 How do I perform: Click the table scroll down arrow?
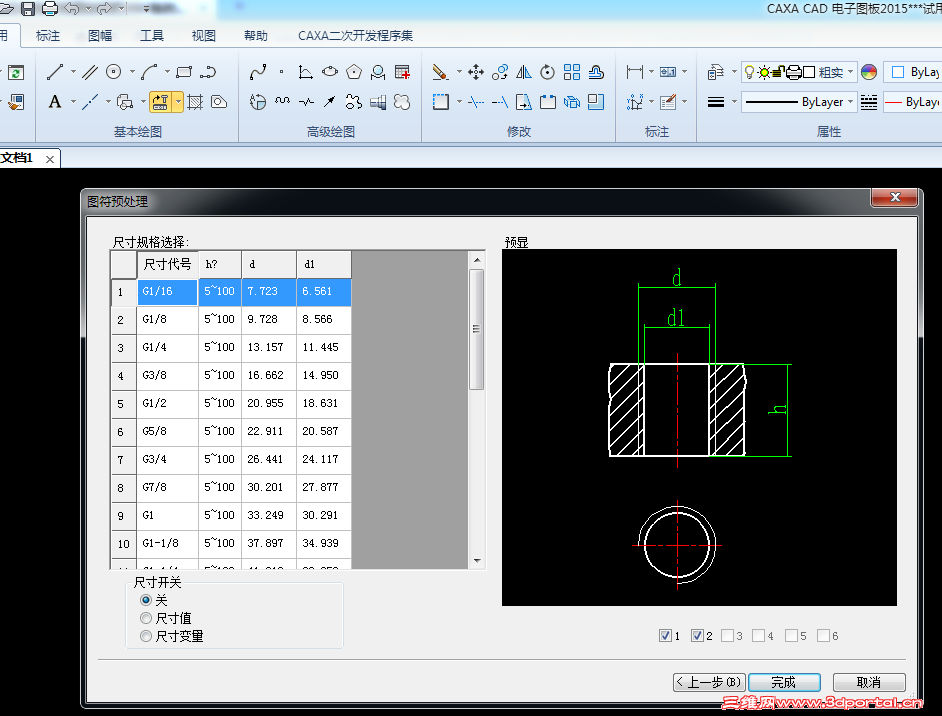pyautogui.click(x=477, y=560)
